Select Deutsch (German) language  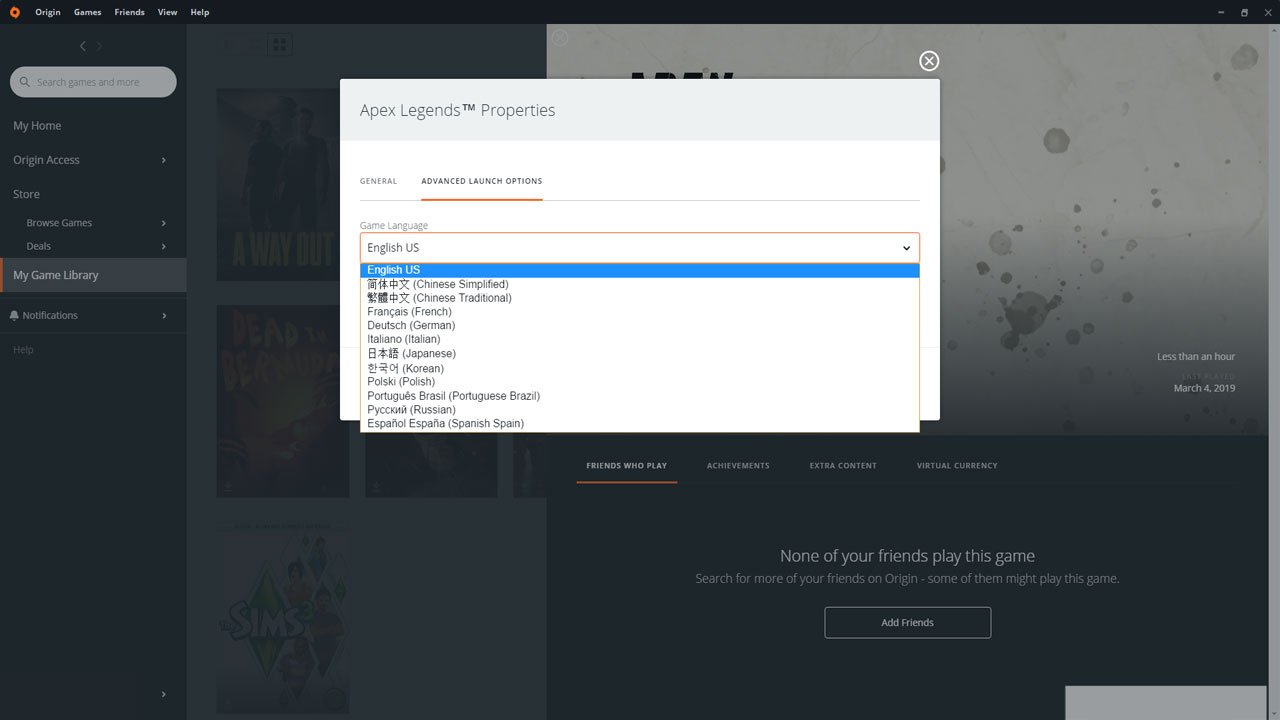(640, 325)
